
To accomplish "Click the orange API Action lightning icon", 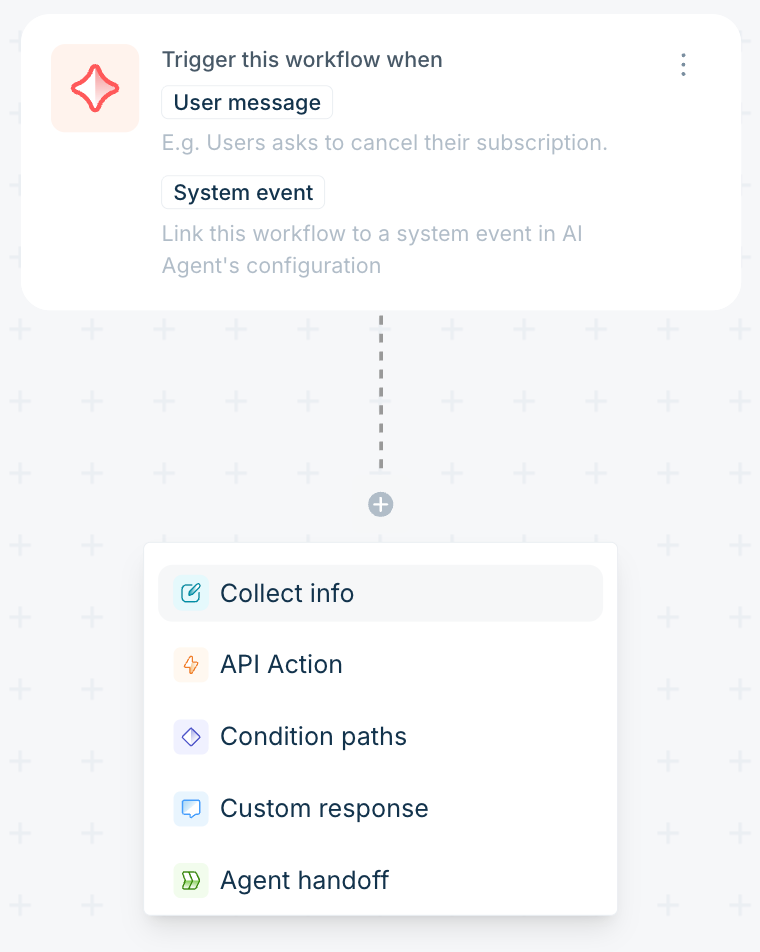I will 191,665.
